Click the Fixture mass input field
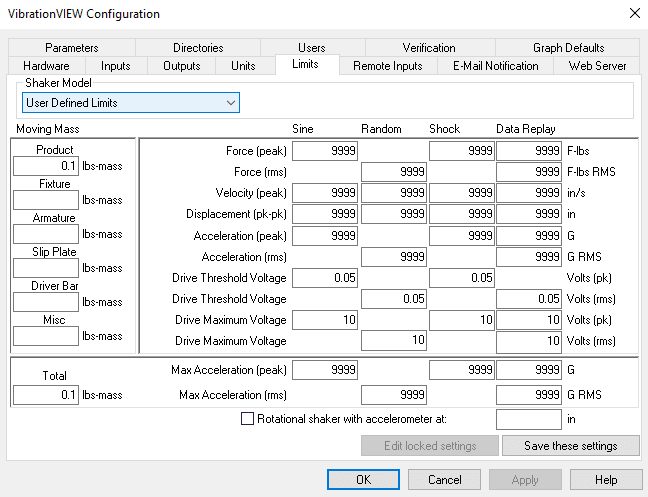 (46, 200)
